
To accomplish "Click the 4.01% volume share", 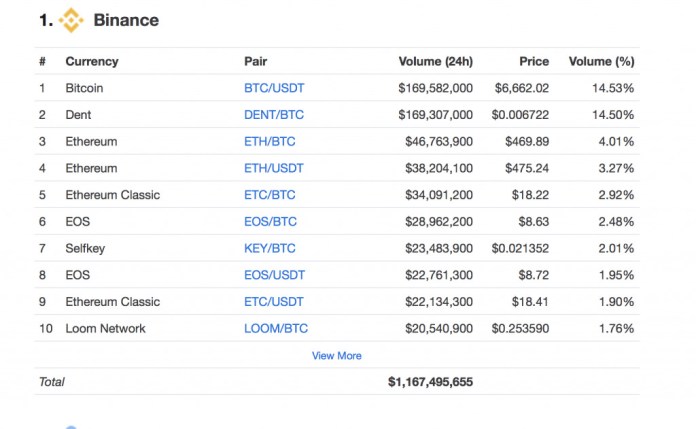I will (x=616, y=141).
